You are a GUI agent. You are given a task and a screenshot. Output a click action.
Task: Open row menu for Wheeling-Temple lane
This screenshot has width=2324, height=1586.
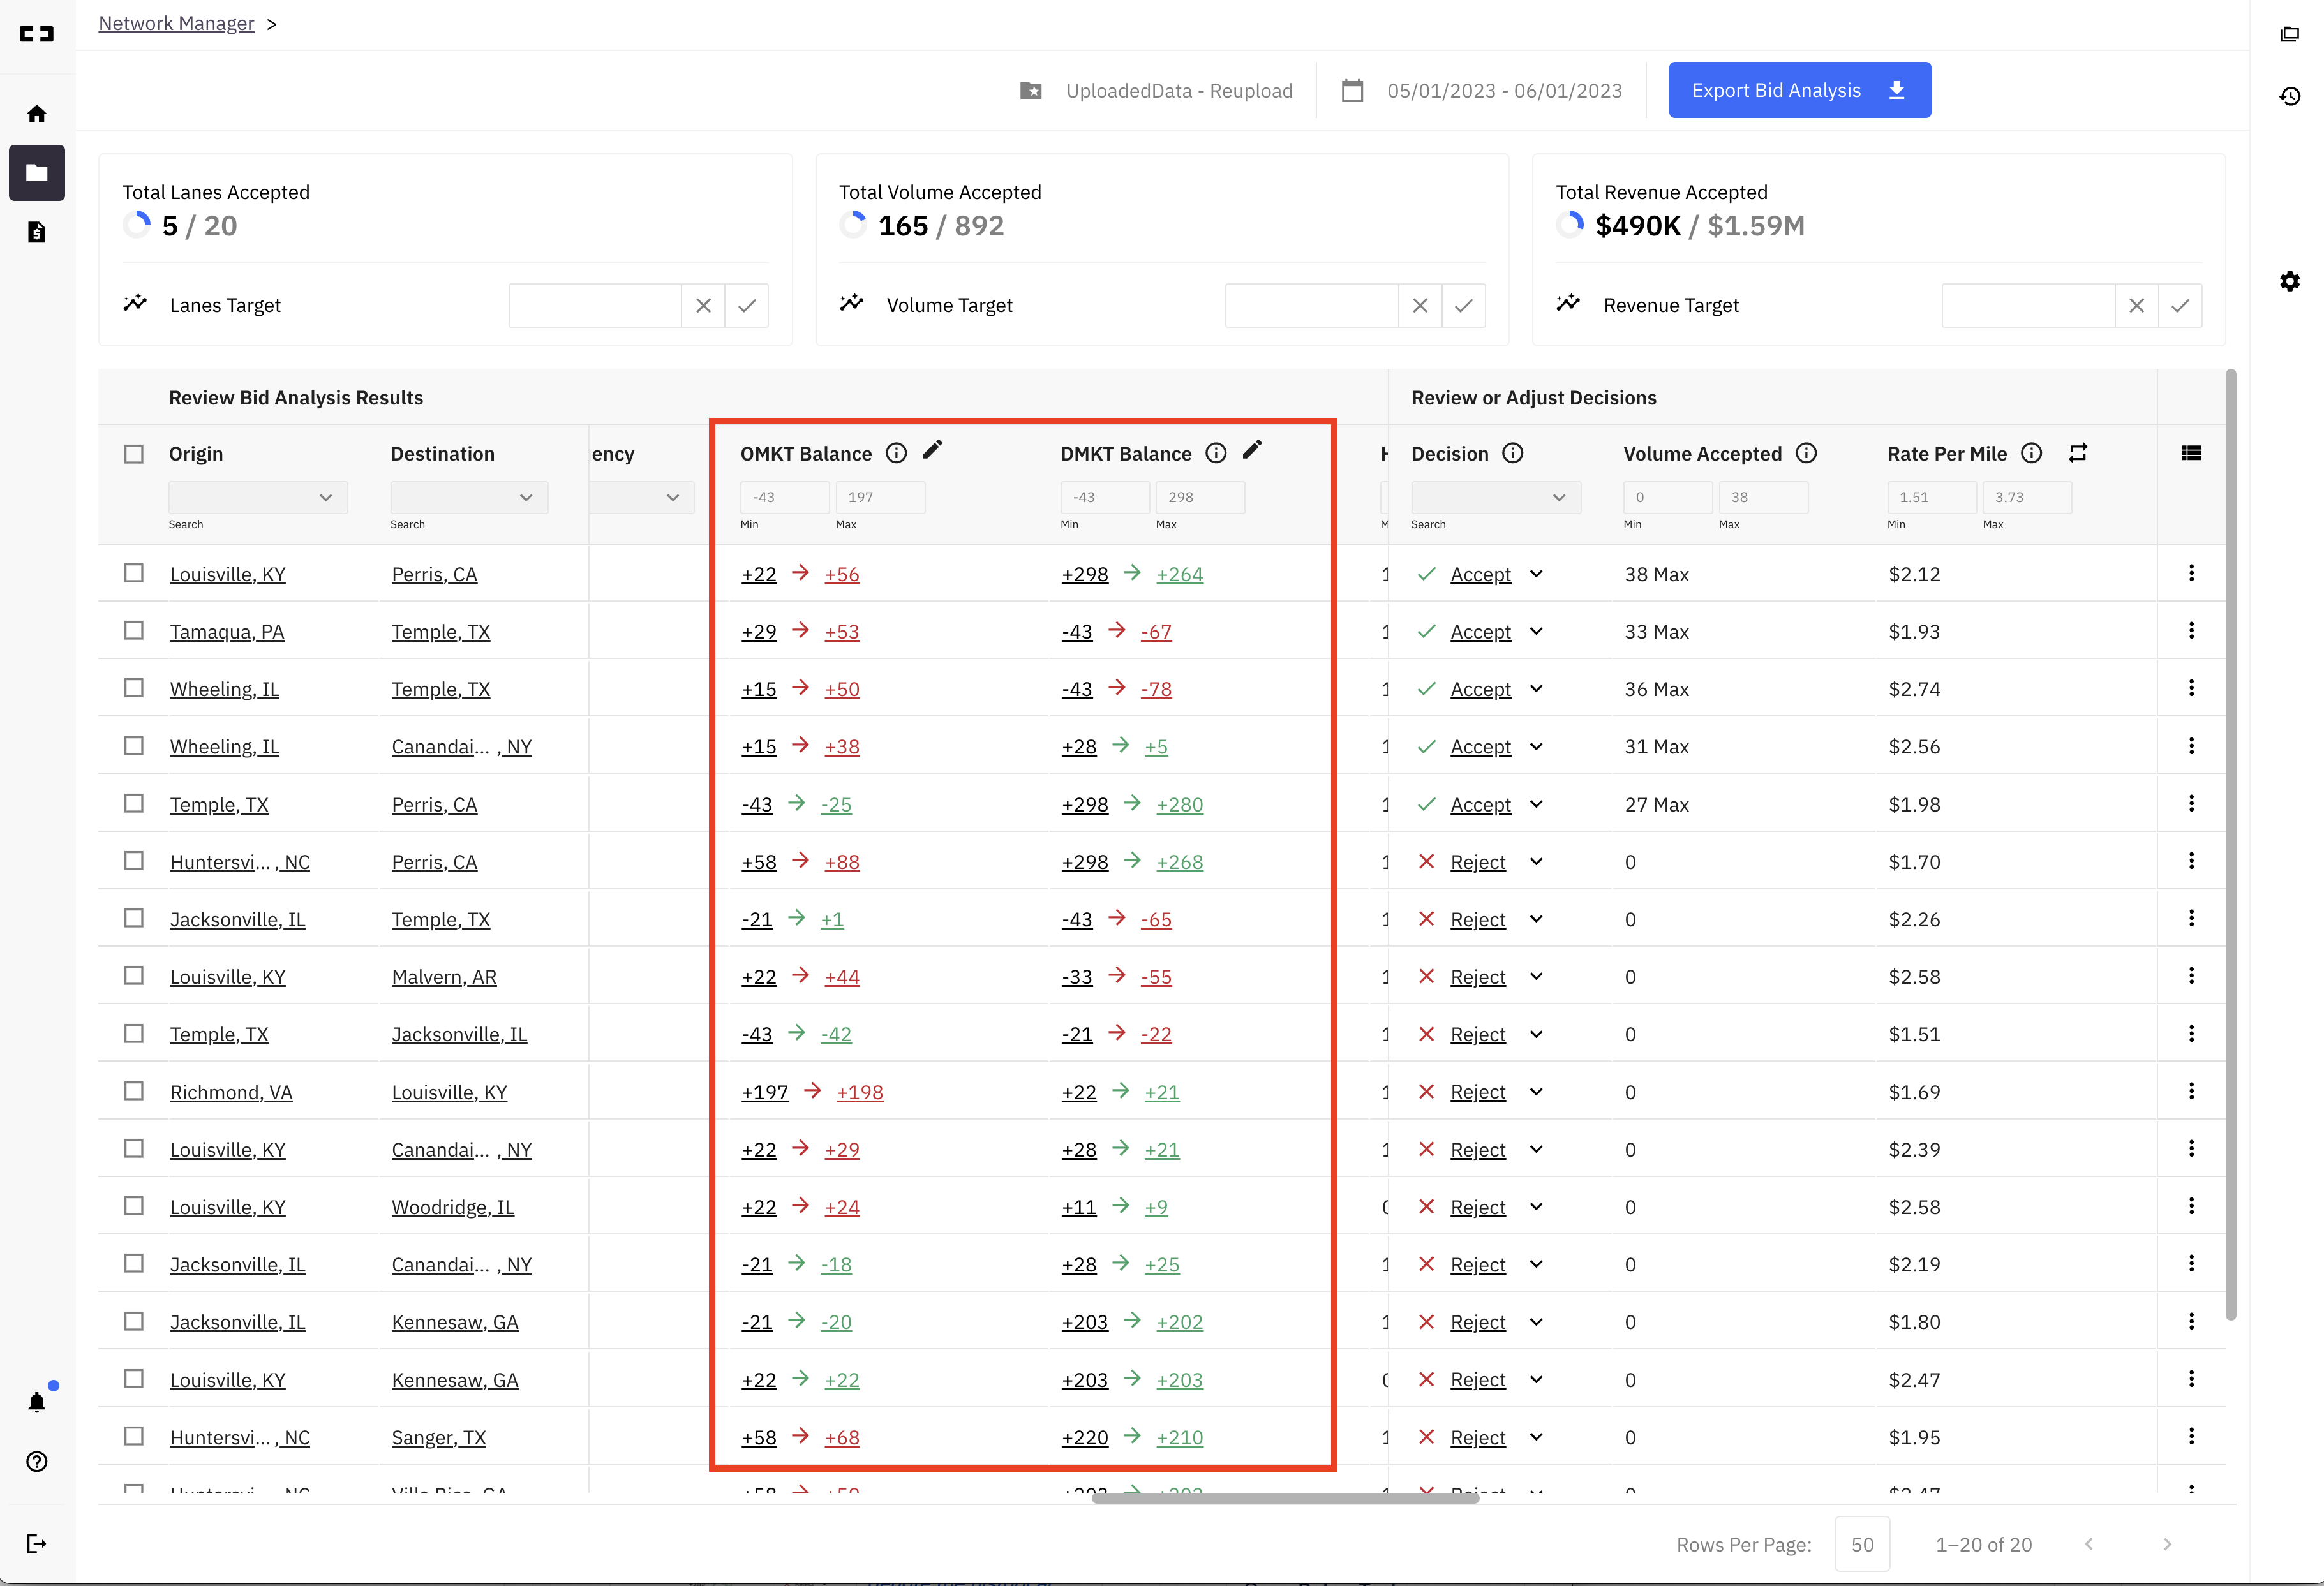tap(2191, 688)
